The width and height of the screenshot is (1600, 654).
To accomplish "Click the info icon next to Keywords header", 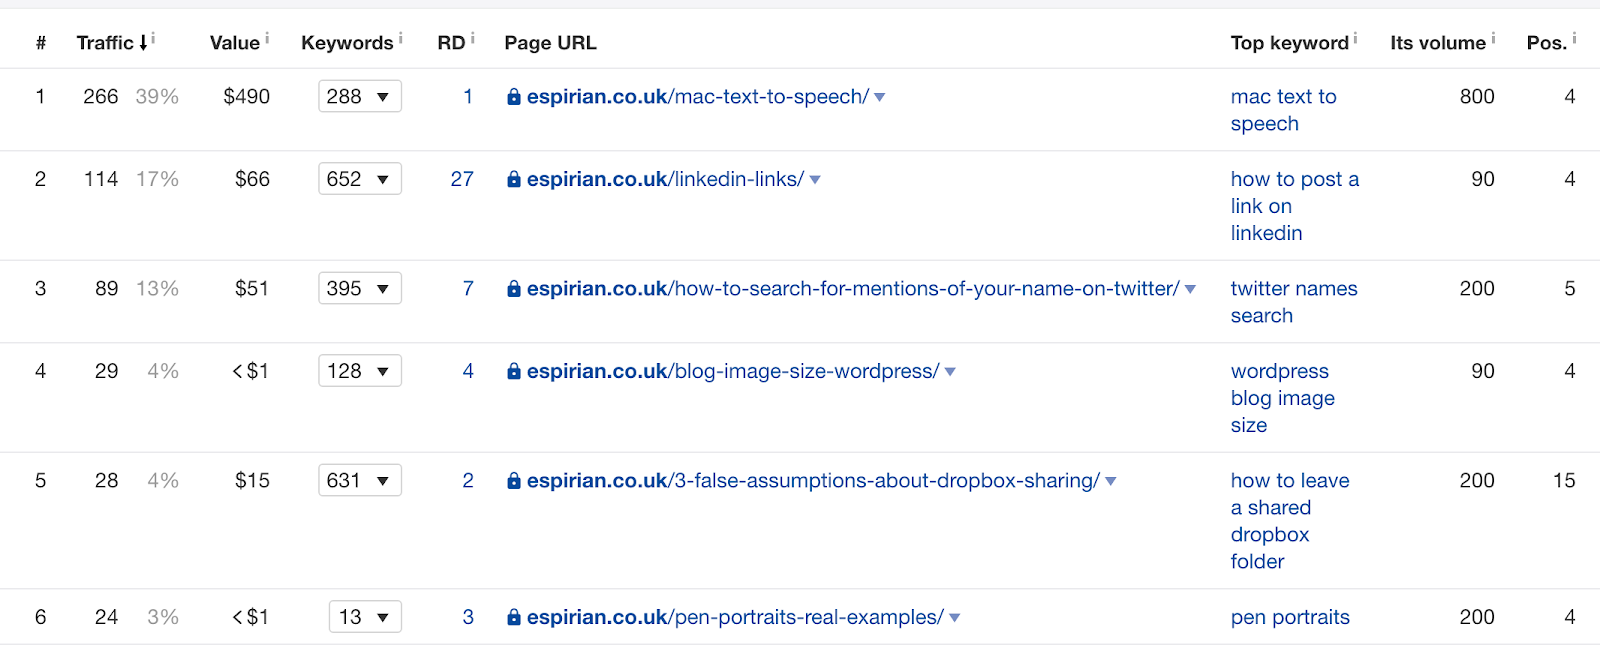I will pyautogui.click(x=401, y=38).
